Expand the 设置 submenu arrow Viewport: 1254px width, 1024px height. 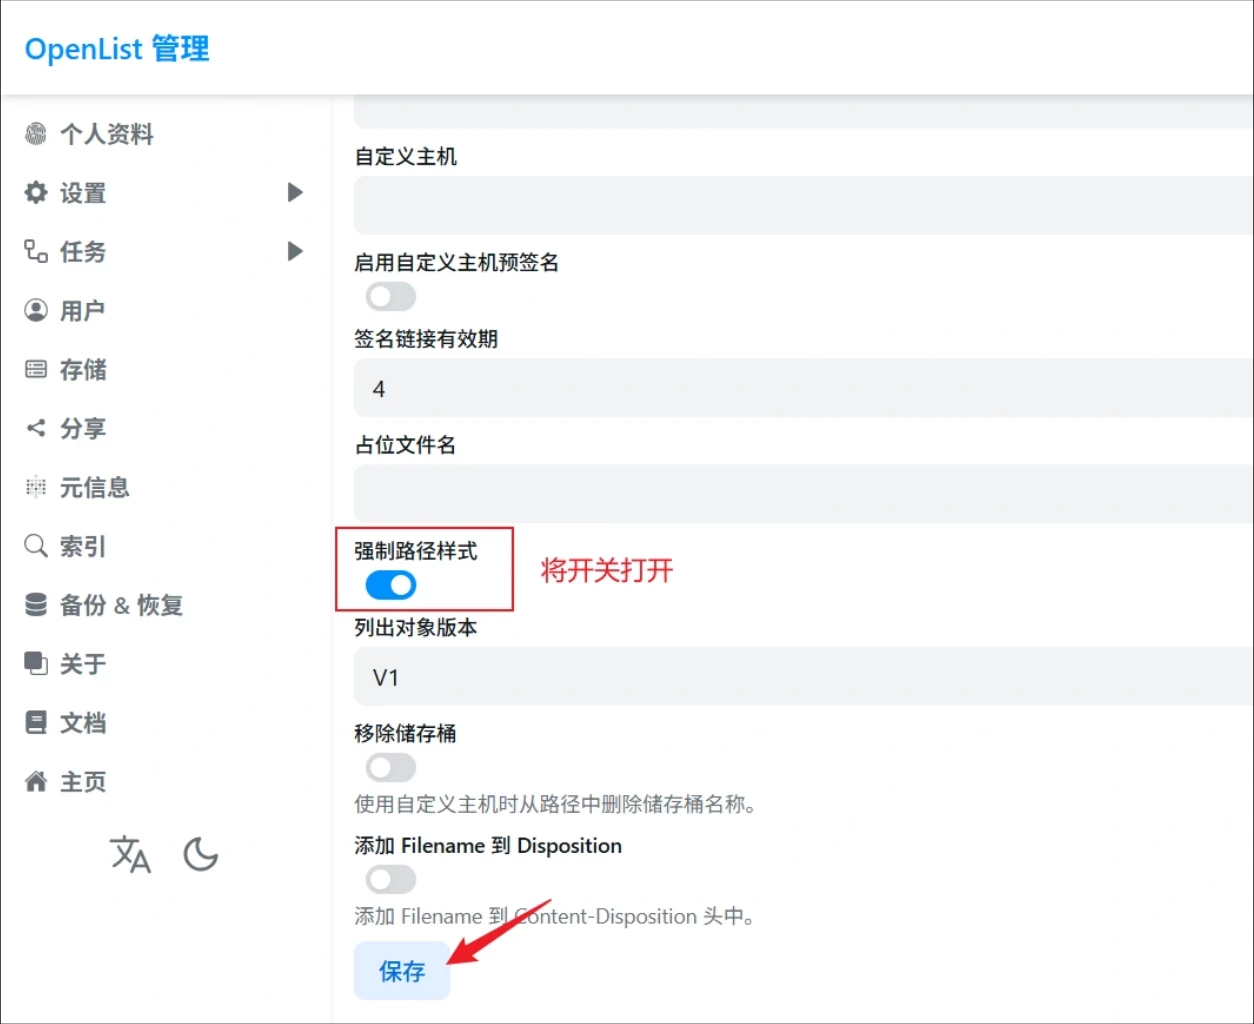coord(295,192)
